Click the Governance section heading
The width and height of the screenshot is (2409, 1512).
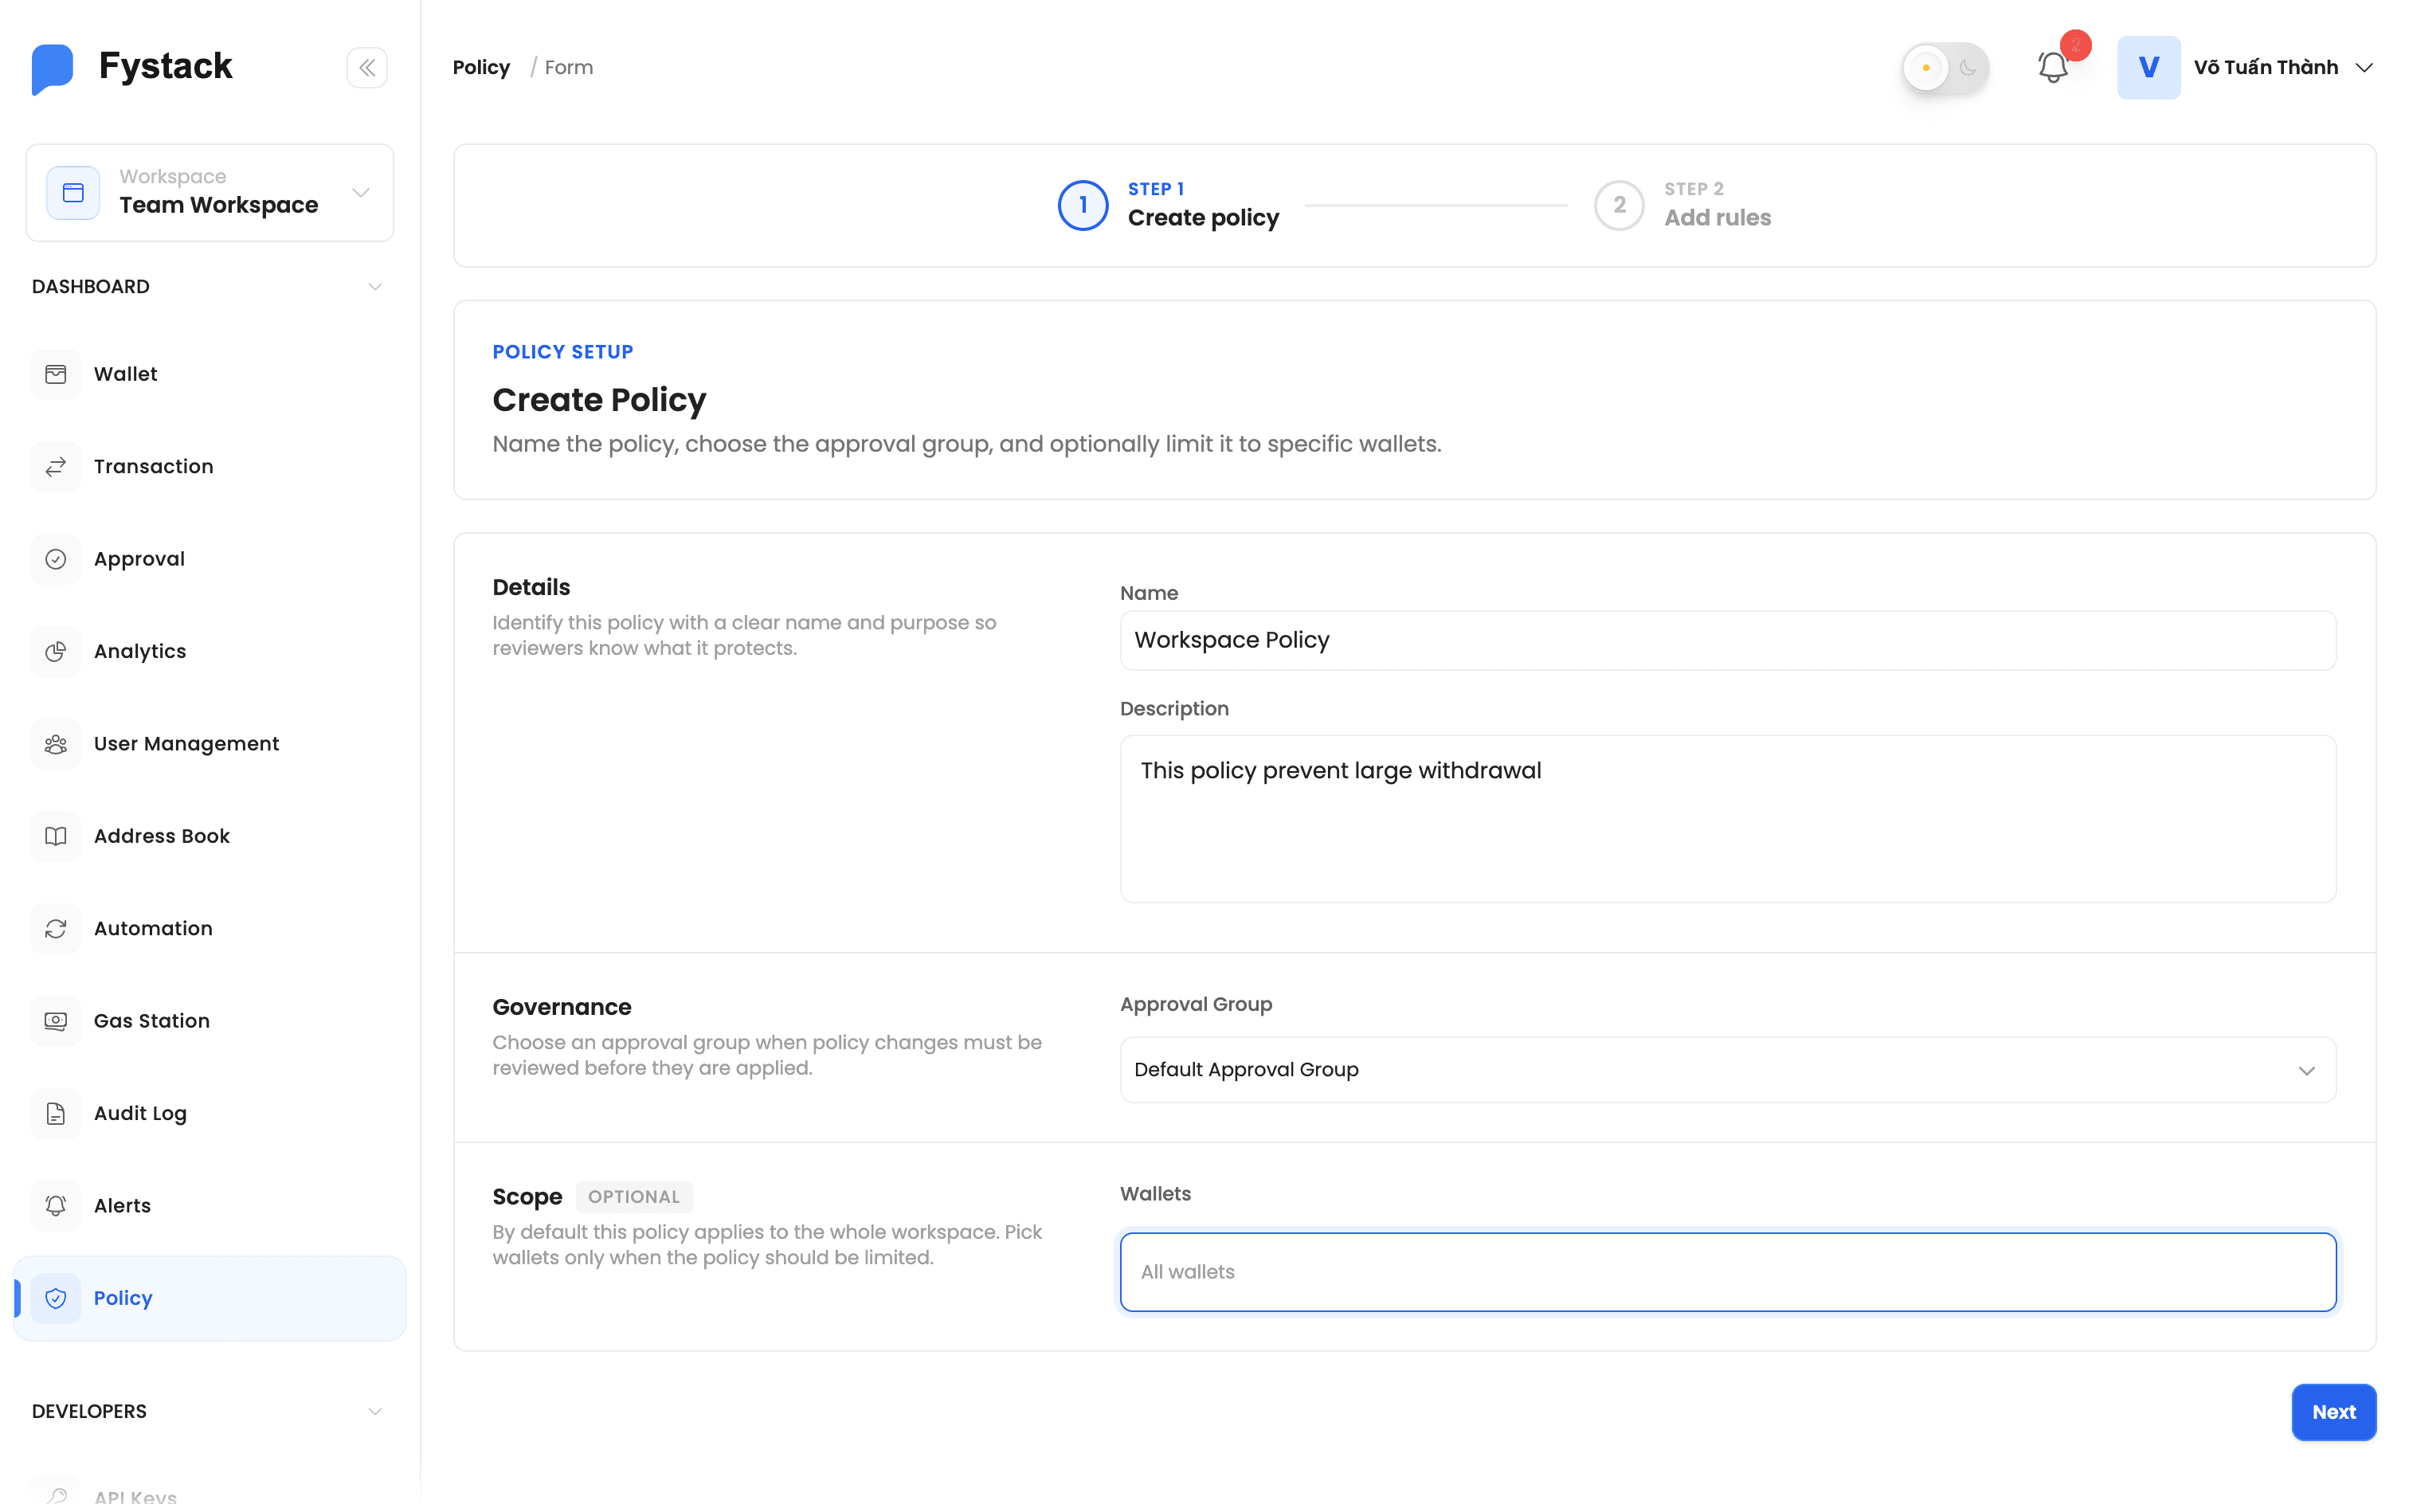[x=561, y=1007]
